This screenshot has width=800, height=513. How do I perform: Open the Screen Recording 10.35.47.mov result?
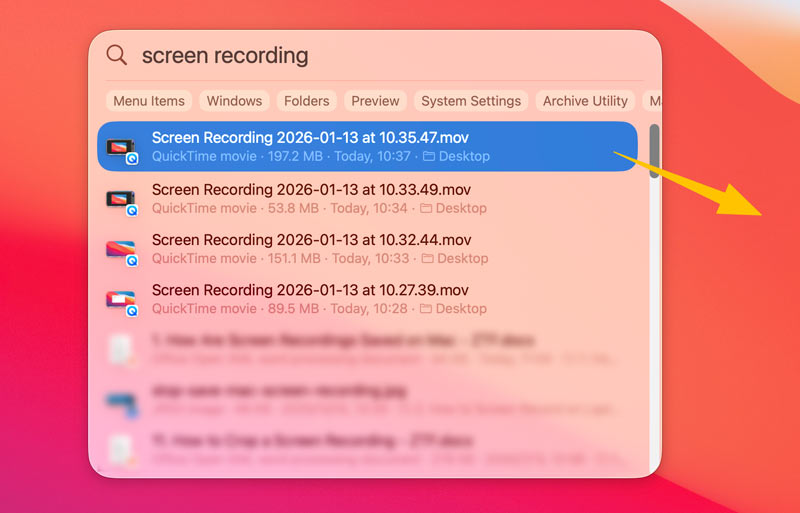tap(367, 146)
